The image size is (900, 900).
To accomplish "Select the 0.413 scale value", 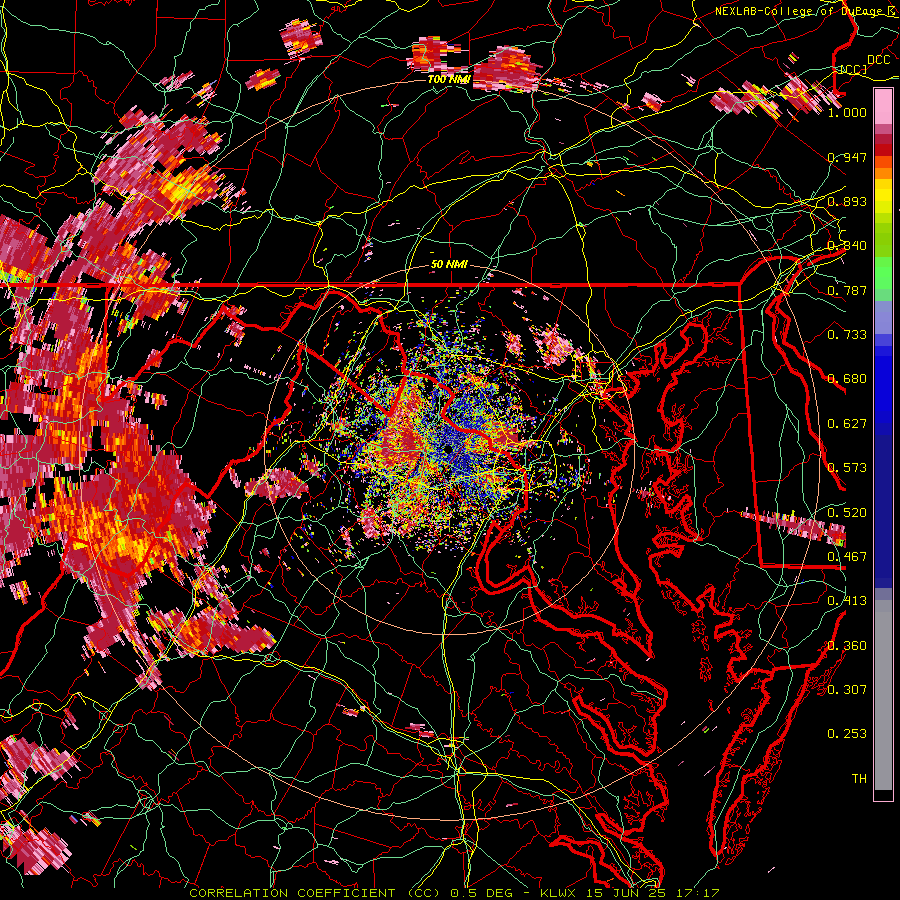I will coord(847,601).
